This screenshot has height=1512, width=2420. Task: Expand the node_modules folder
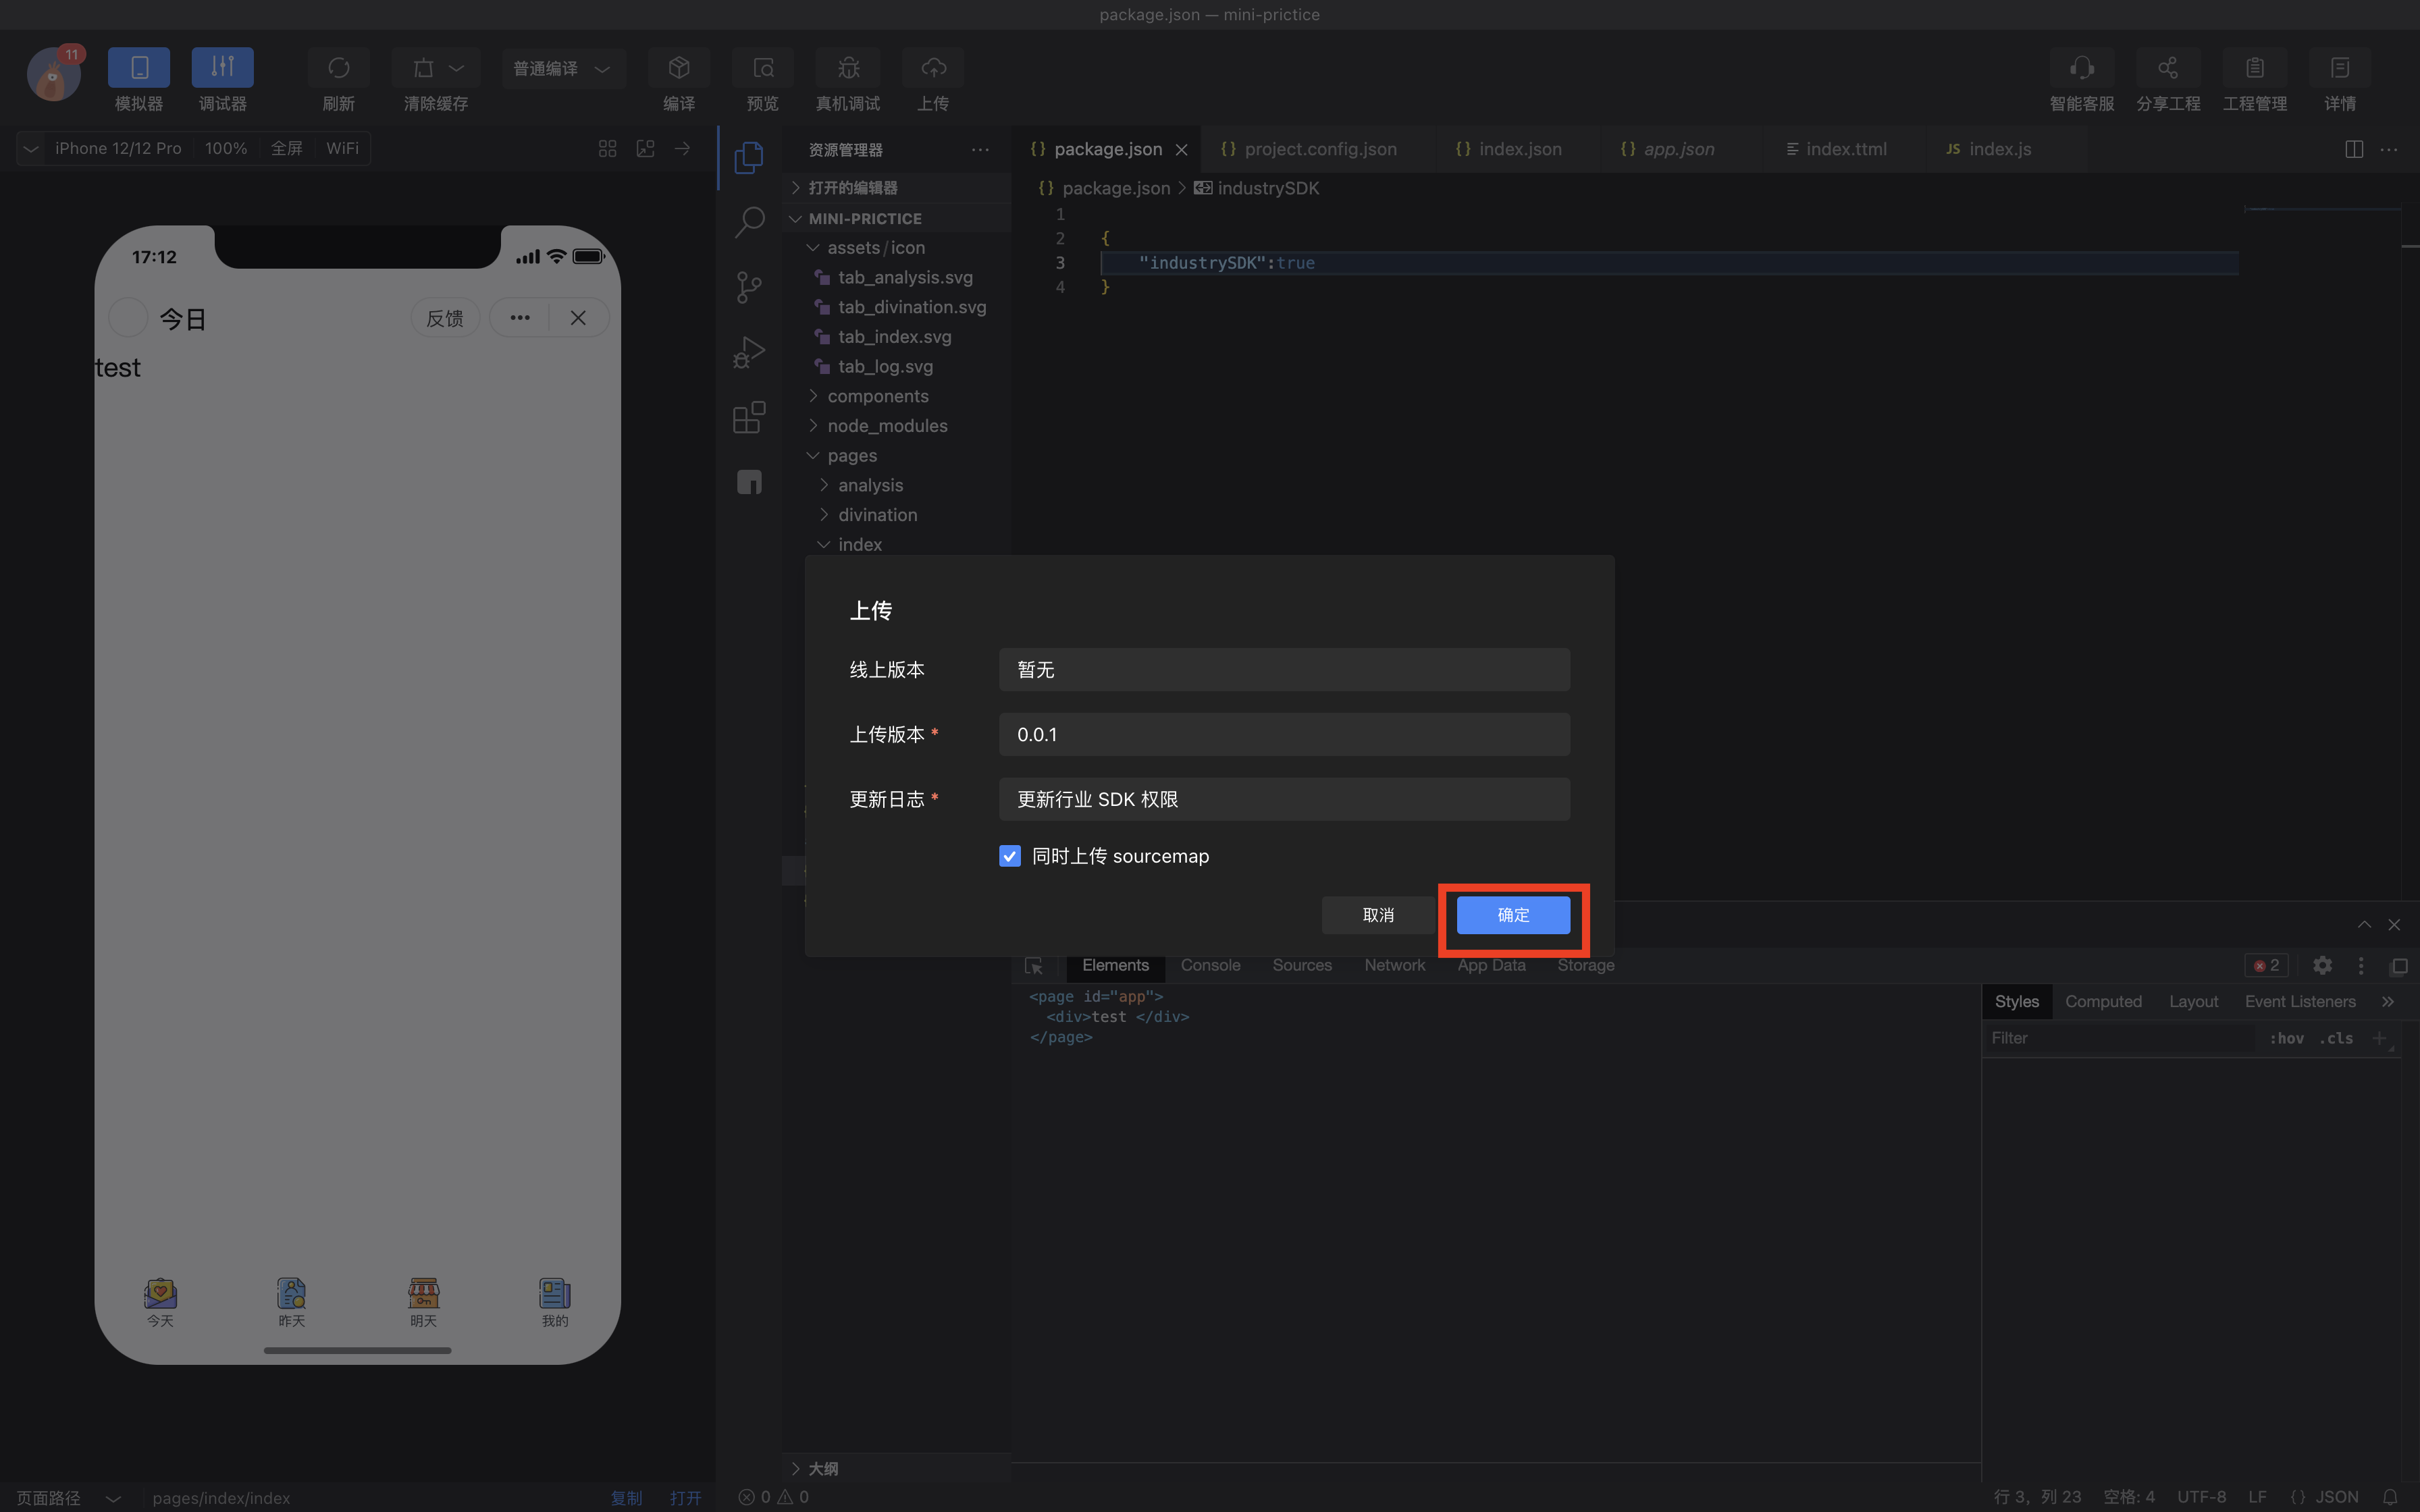[896, 426]
